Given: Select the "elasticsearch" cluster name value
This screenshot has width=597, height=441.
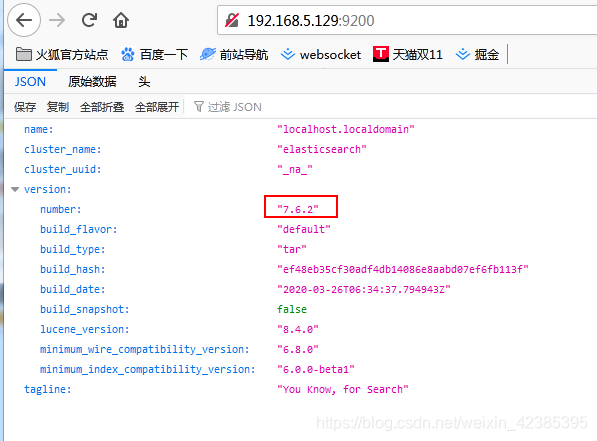Looking at the screenshot, I should click(322, 149).
